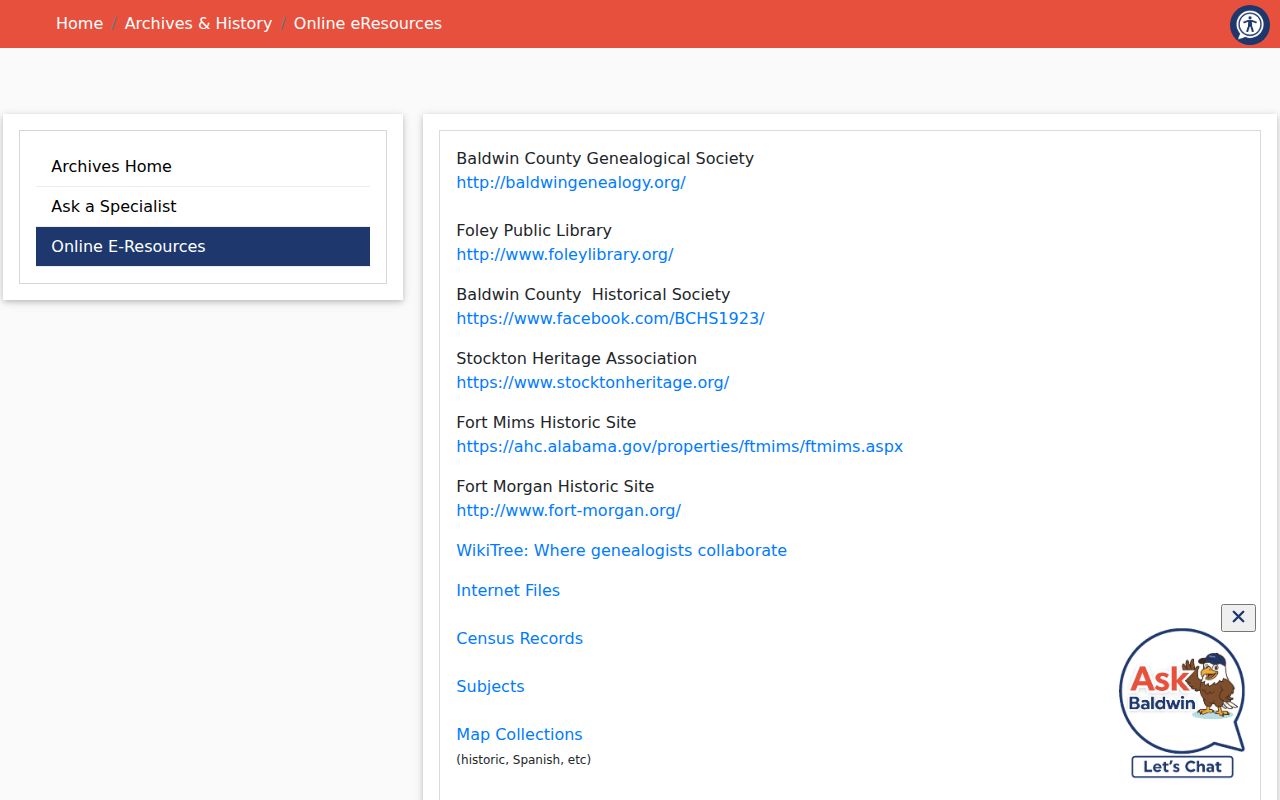Visit the fort-morgan.org link
This screenshot has height=800, width=1280.
(x=569, y=510)
